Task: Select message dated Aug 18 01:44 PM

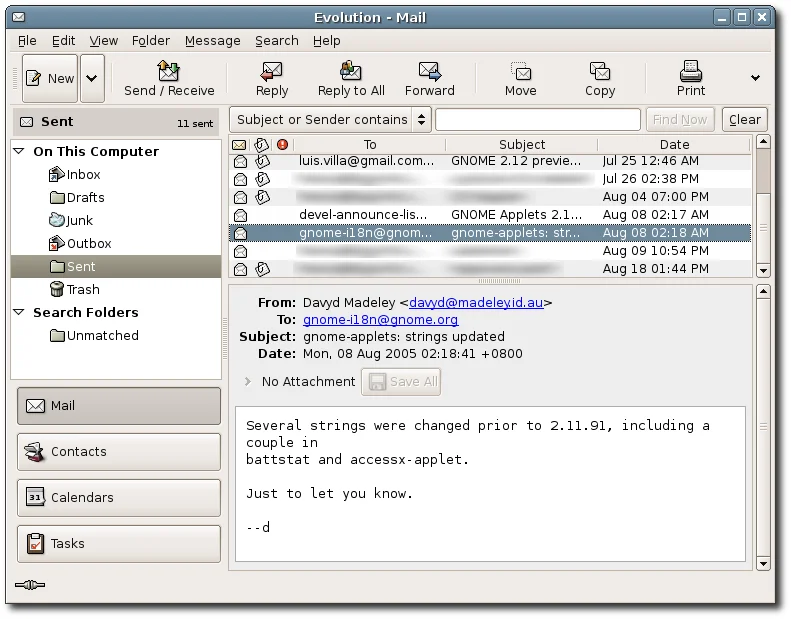Action: [490, 269]
